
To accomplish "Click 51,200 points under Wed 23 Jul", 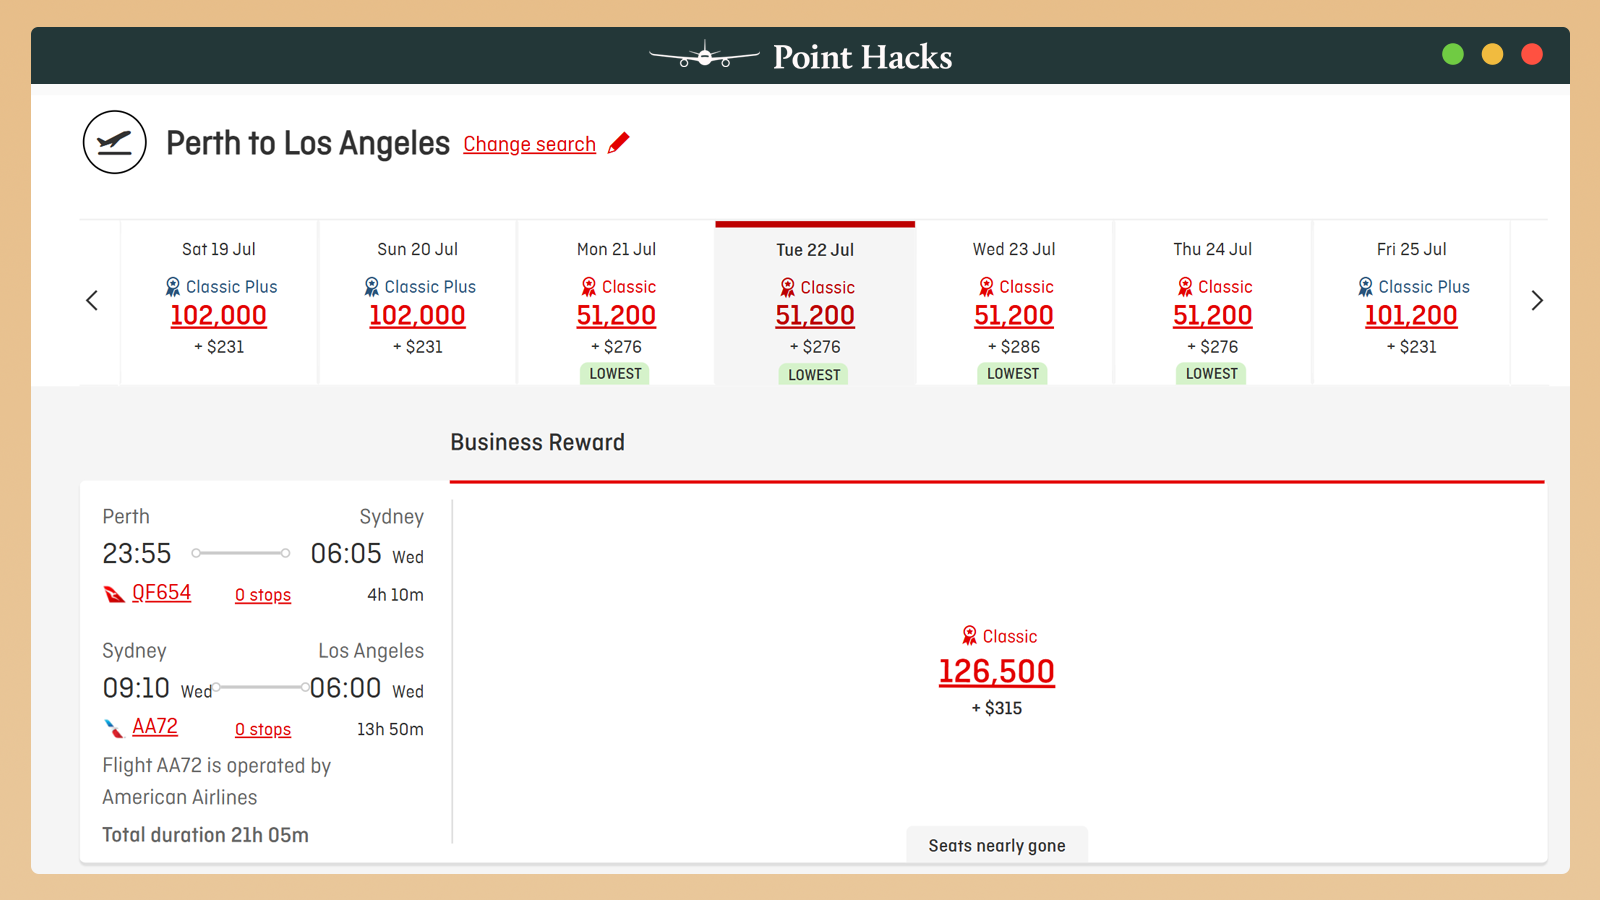I will click(x=1014, y=316).
